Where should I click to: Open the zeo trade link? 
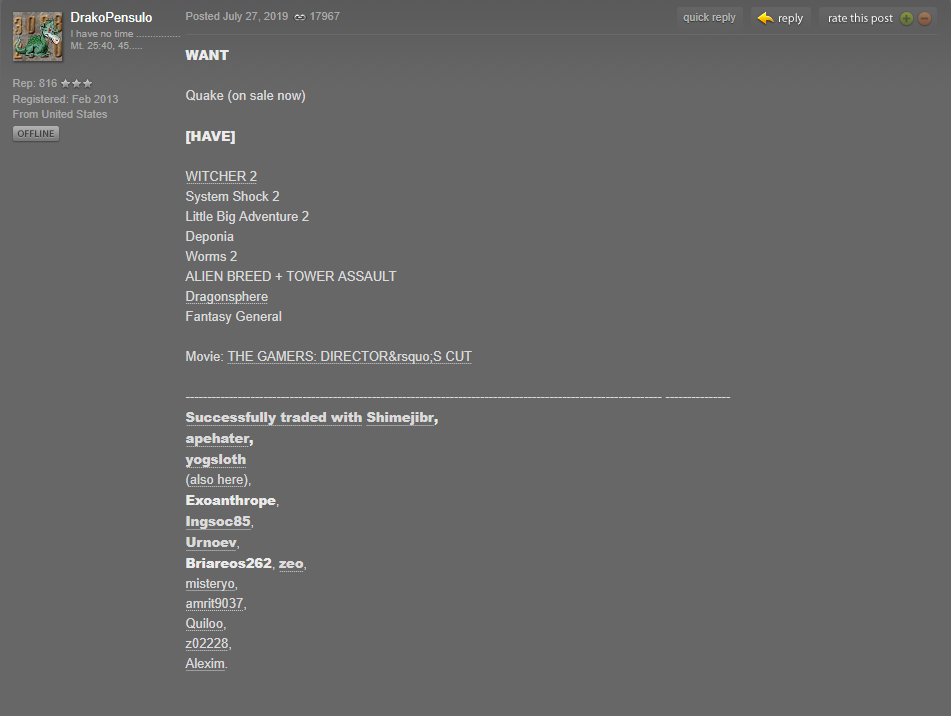click(291, 564)
